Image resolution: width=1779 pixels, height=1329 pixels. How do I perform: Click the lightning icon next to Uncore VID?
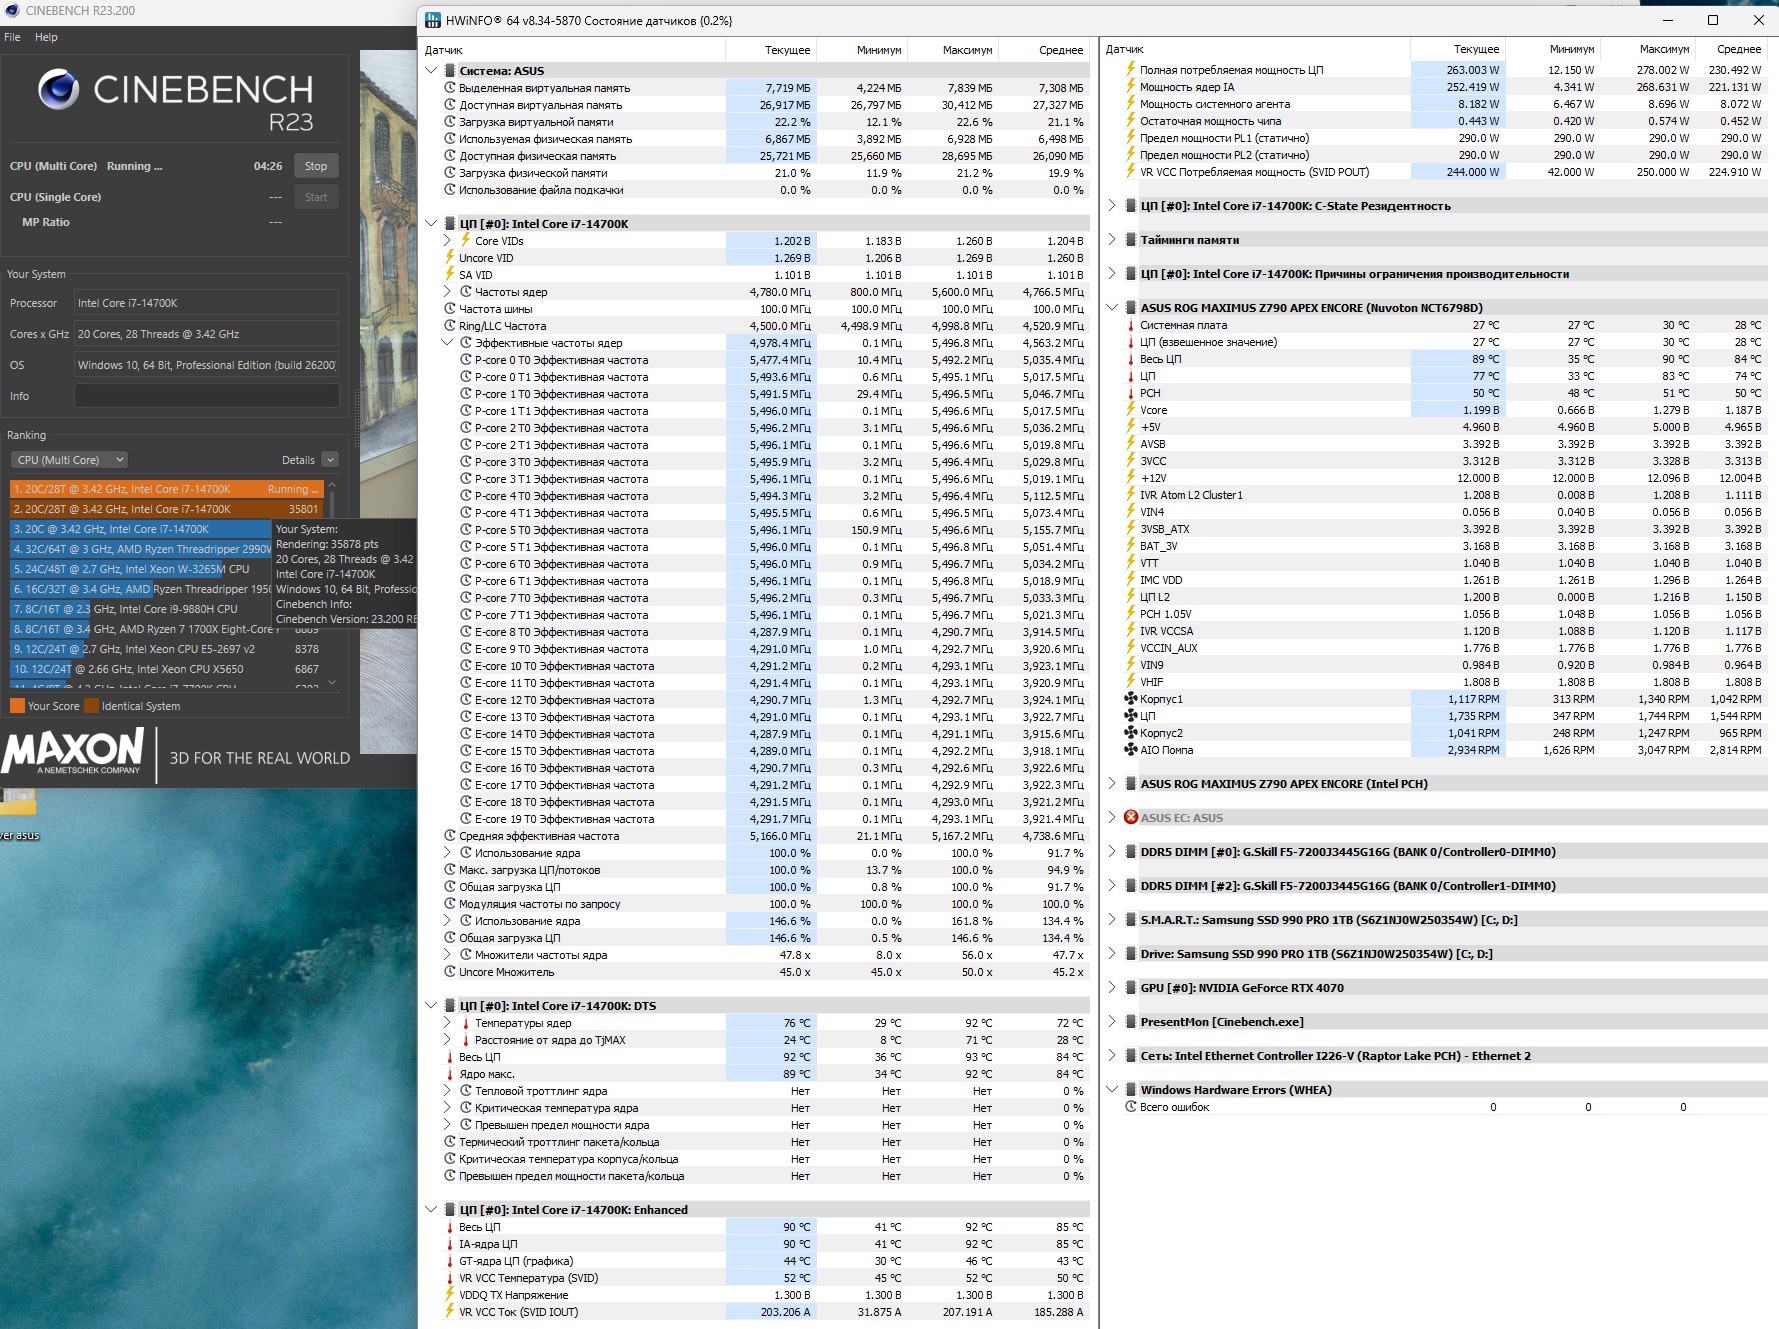(450, 258)
